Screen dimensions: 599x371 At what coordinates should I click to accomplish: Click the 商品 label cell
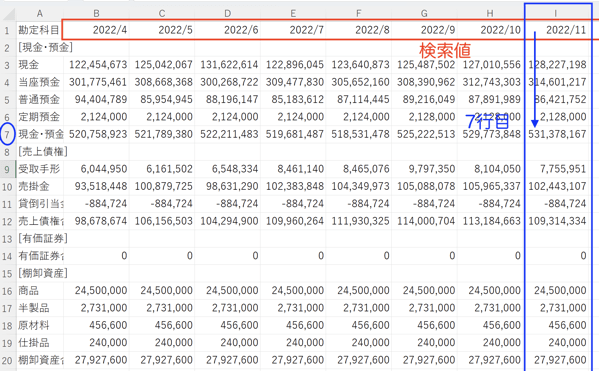[x=40, y=290]
